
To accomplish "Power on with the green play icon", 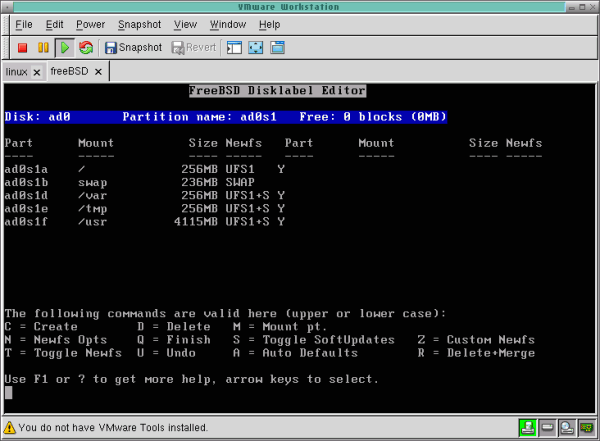I will click(65, 48).
